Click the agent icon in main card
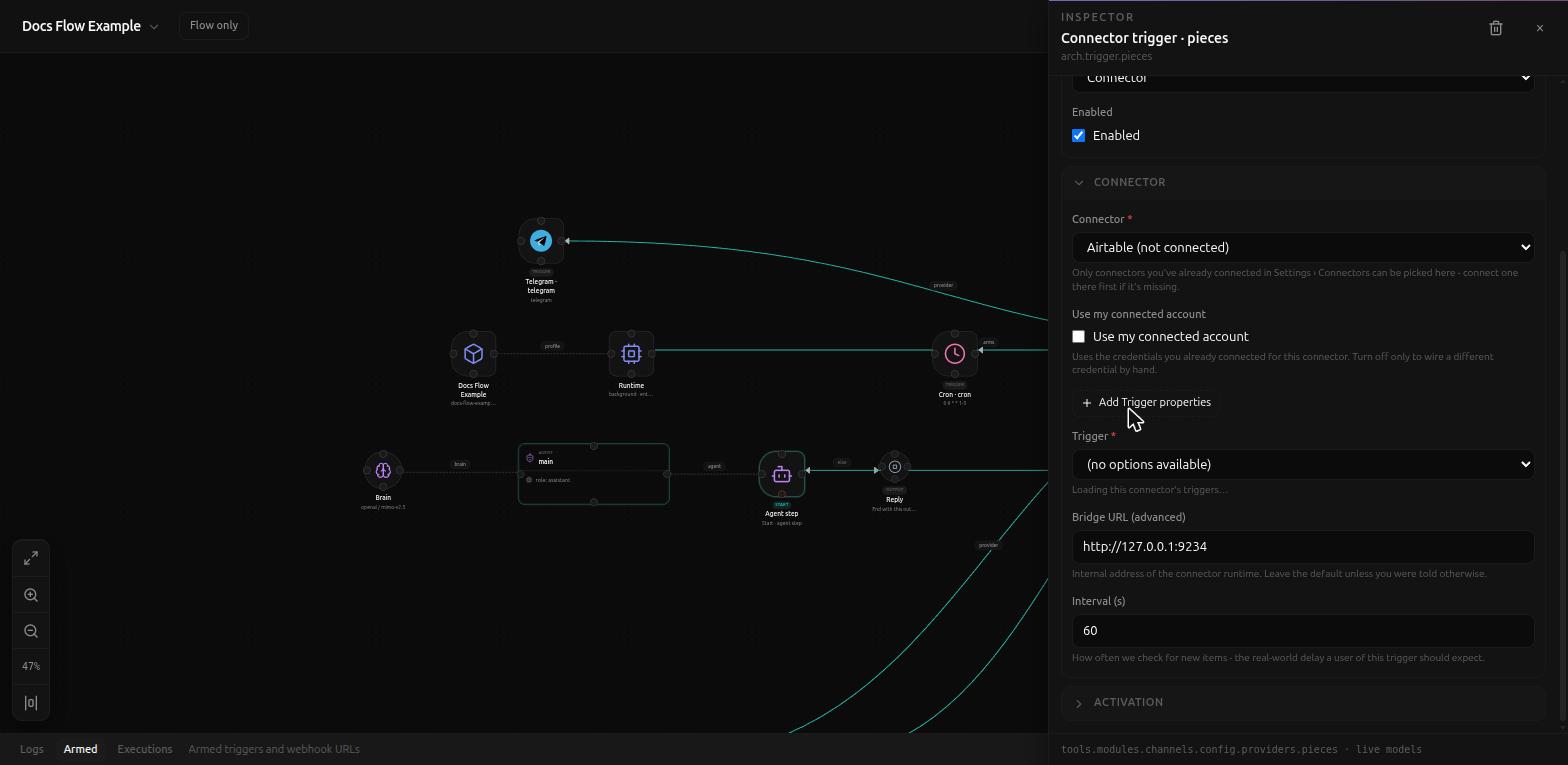 coord(530,458)
